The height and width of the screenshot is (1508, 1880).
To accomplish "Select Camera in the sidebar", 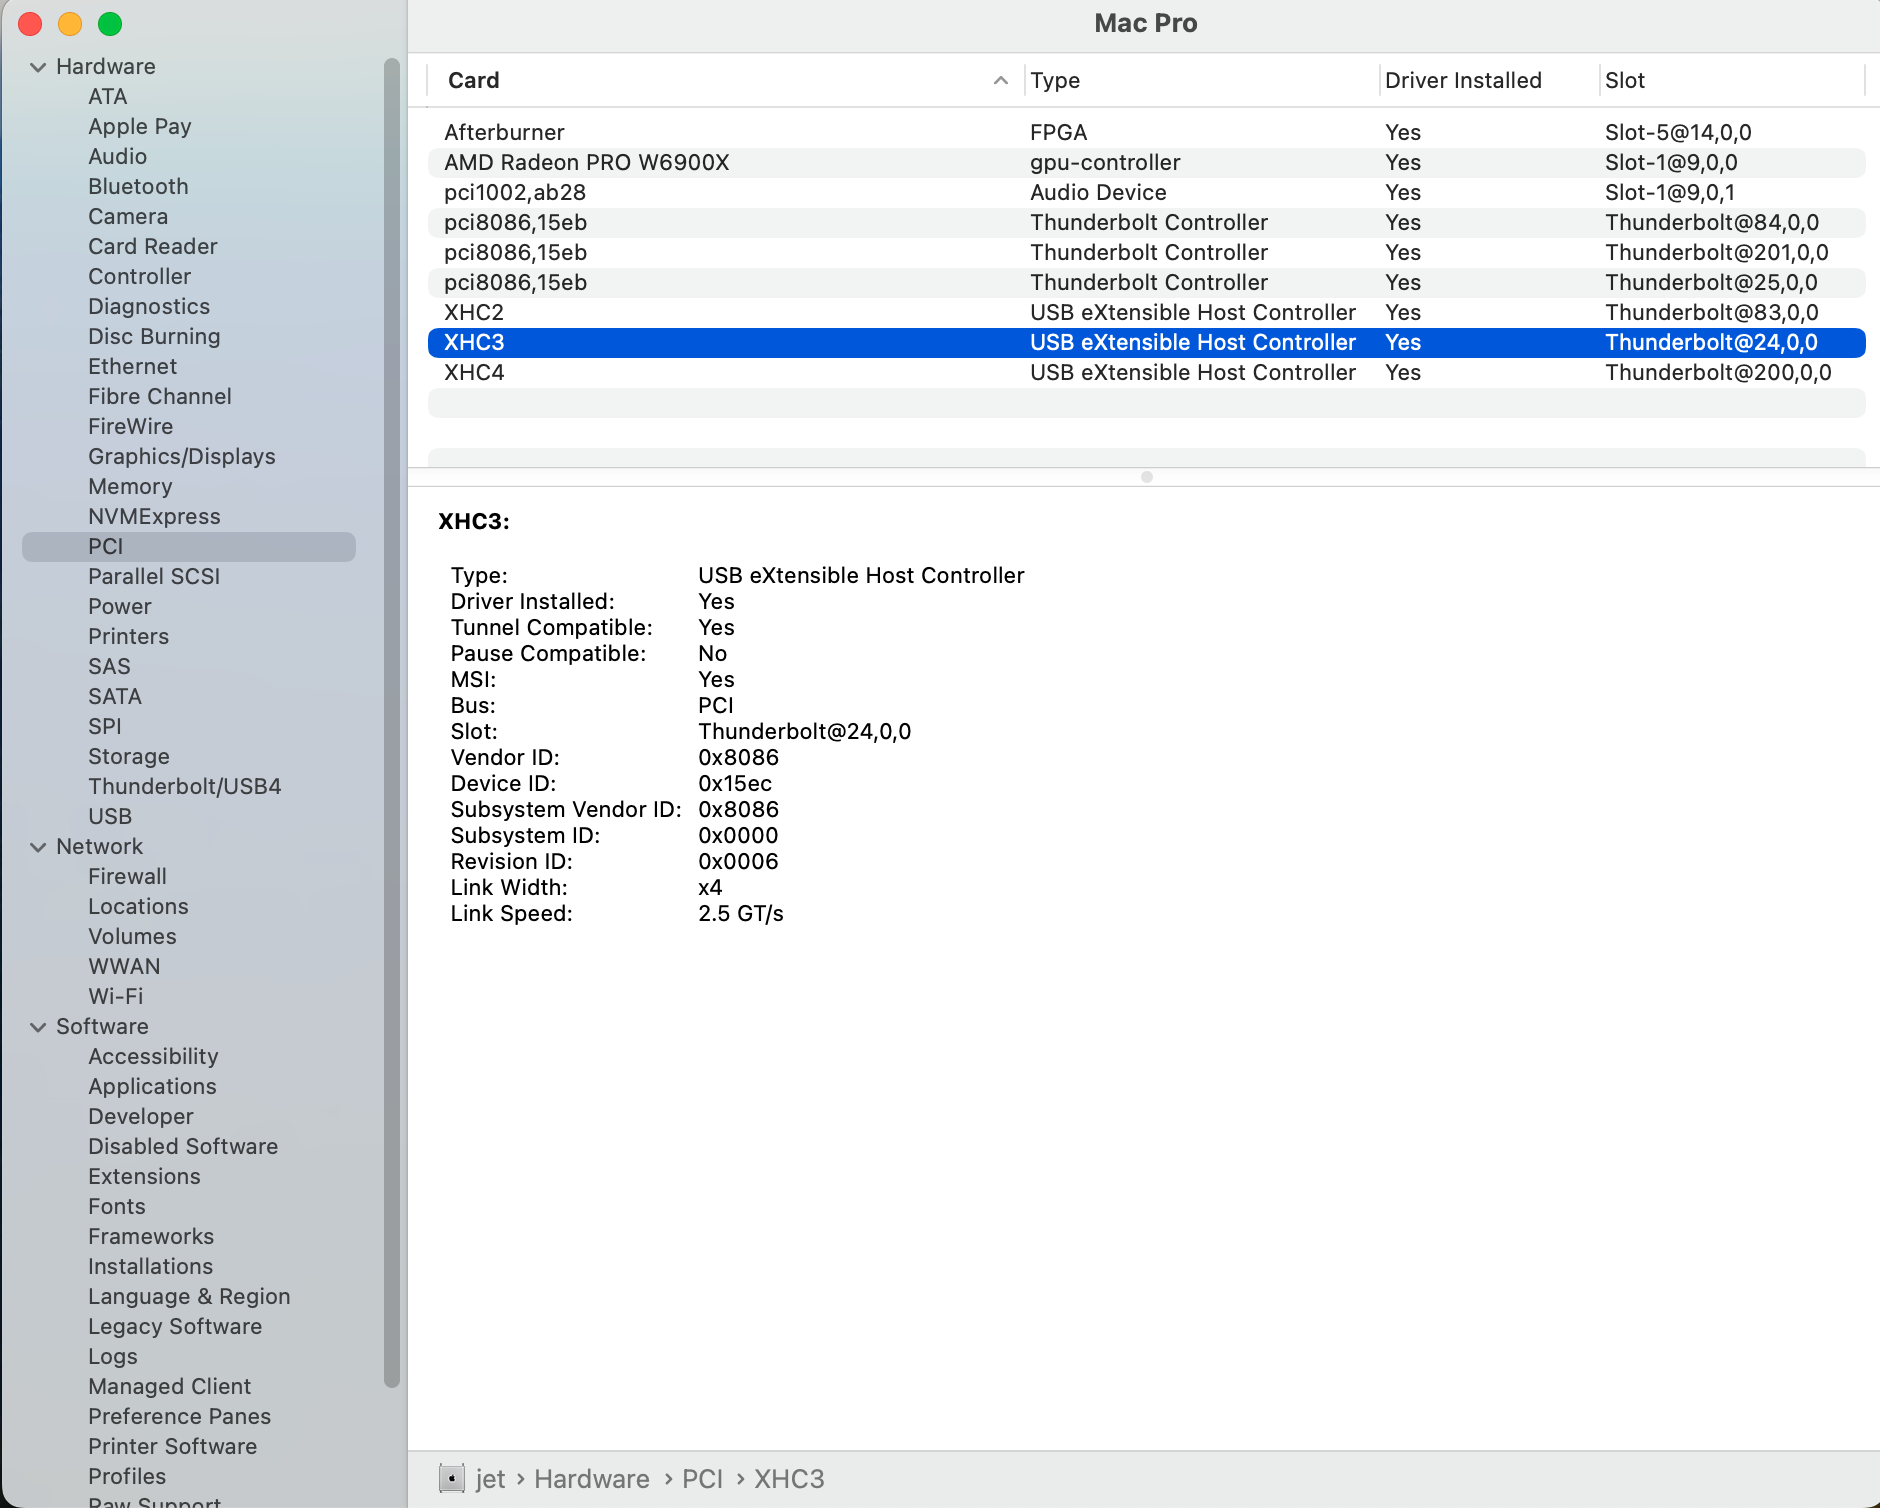I will (x=128, y=217).
